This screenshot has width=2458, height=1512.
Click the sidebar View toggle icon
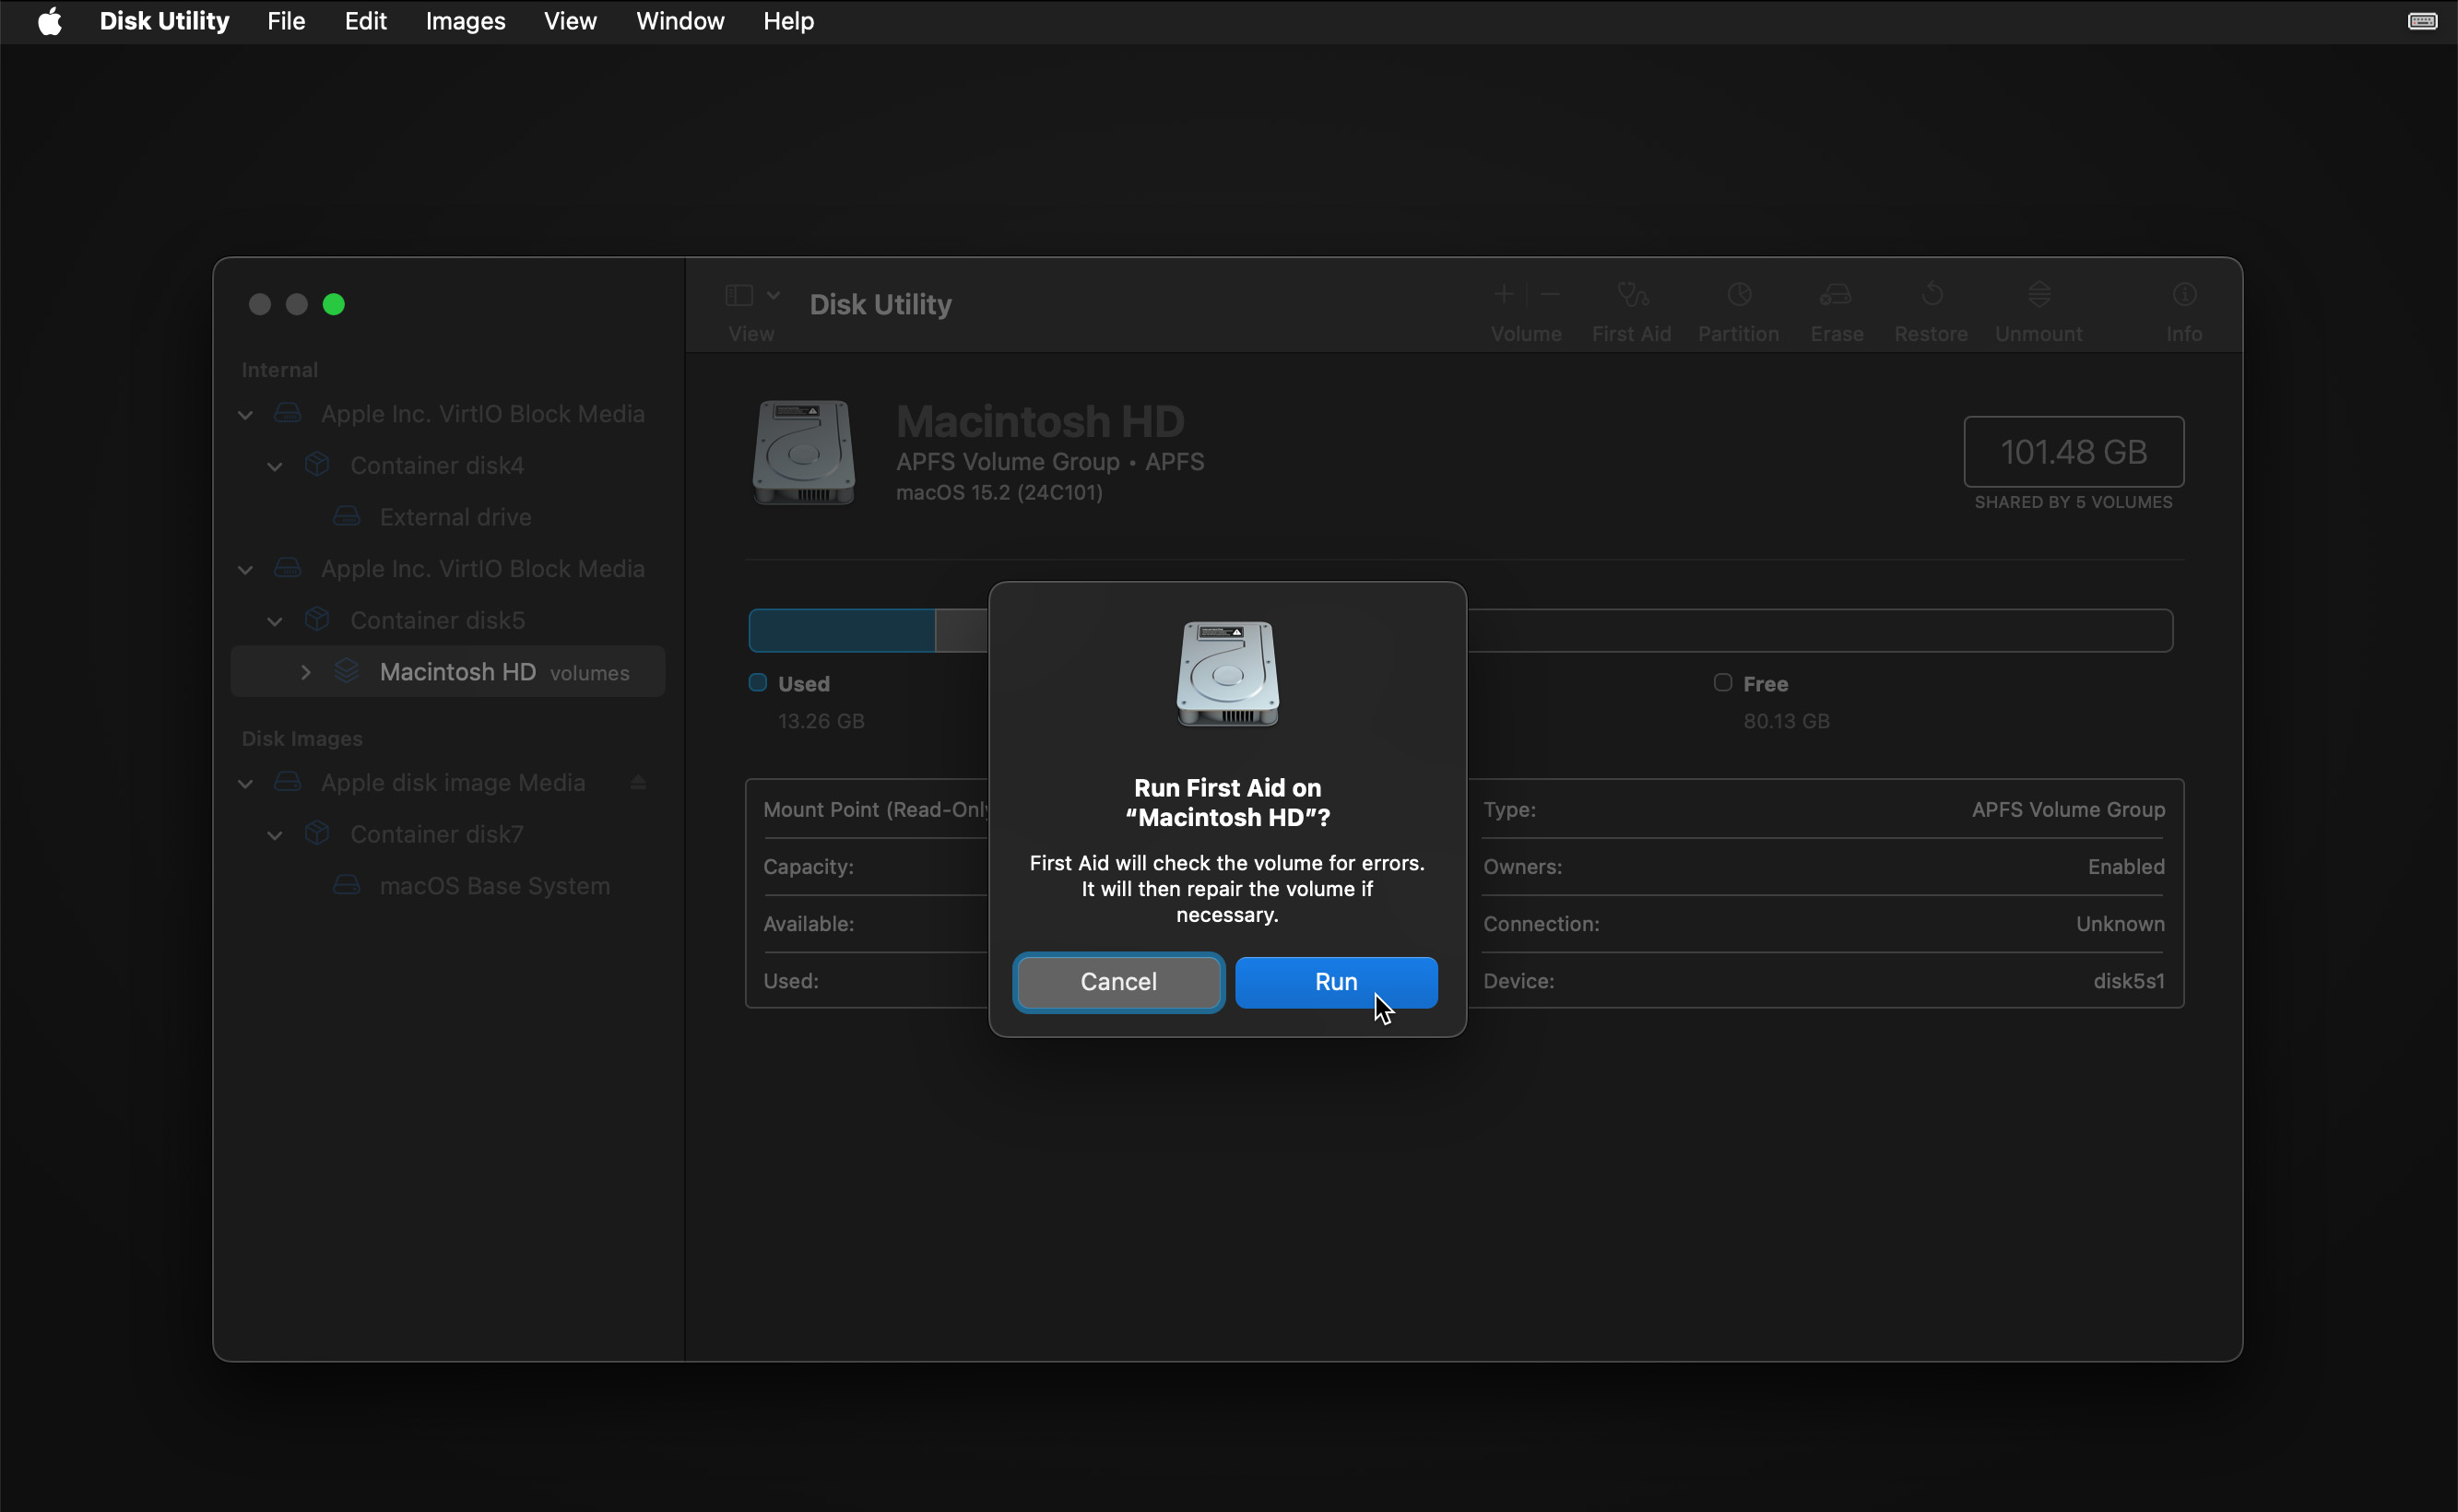(x=739, y=295)
